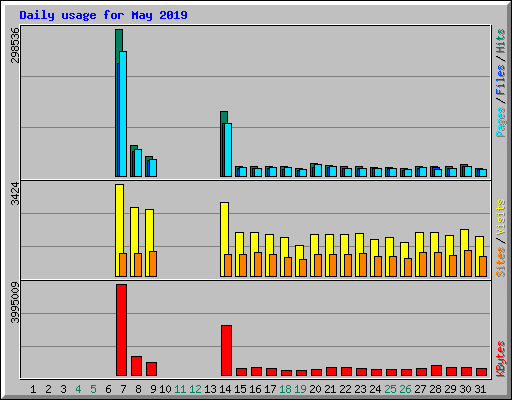Click day label 6 on the x-axis
512x400 pixels.
[x=108, y=389]
